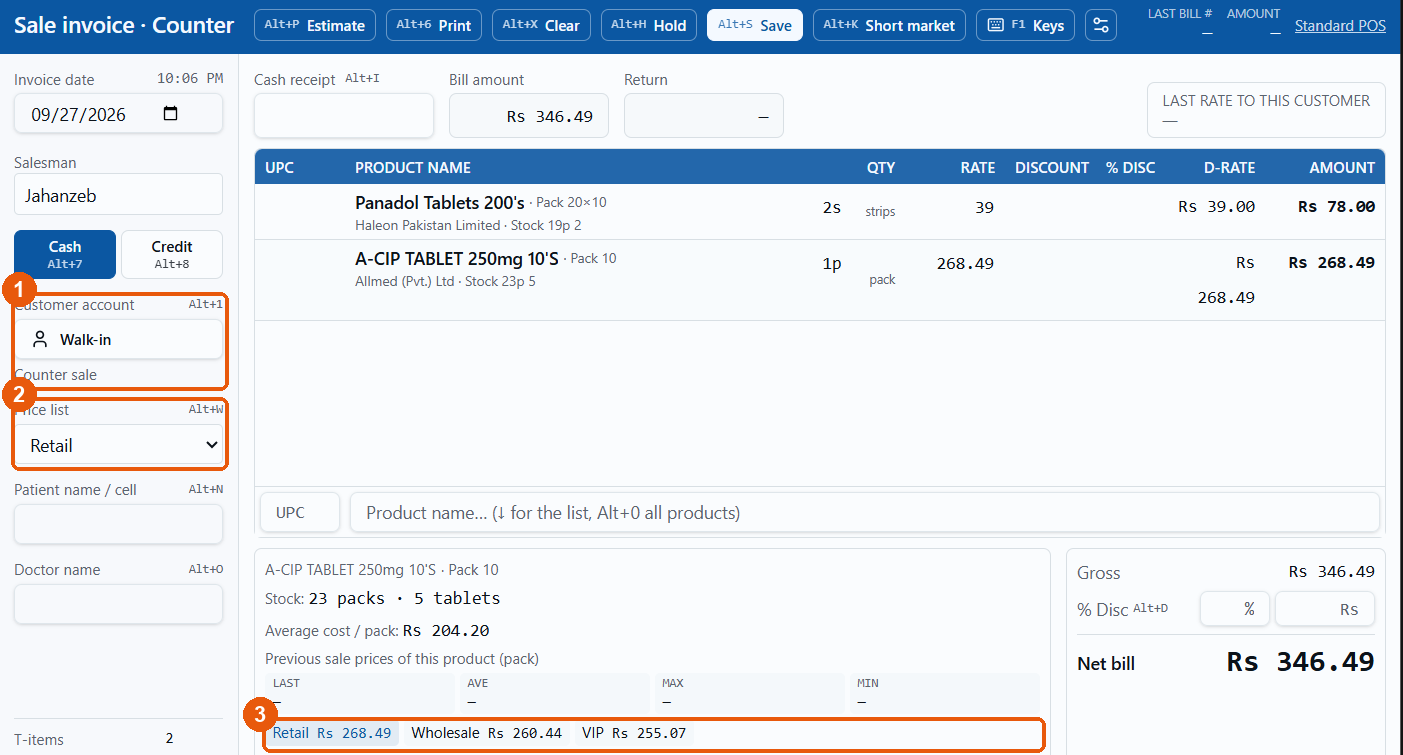Choose the Retail Rs 268.49 price chip
The width and height of the screenshot is (1403, 755).
pyautogui.click(x=332, y=733)
